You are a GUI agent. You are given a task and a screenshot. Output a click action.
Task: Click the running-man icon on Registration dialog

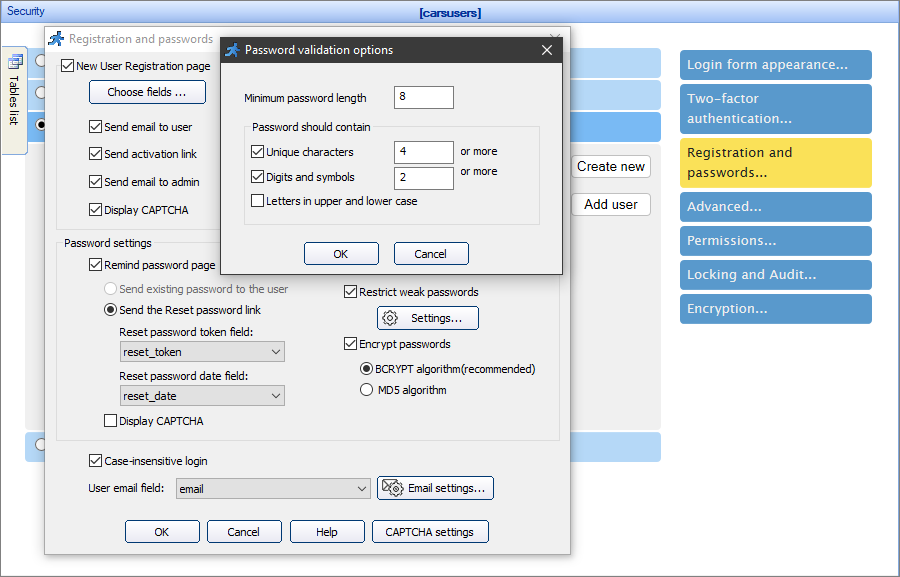(57, 39)
